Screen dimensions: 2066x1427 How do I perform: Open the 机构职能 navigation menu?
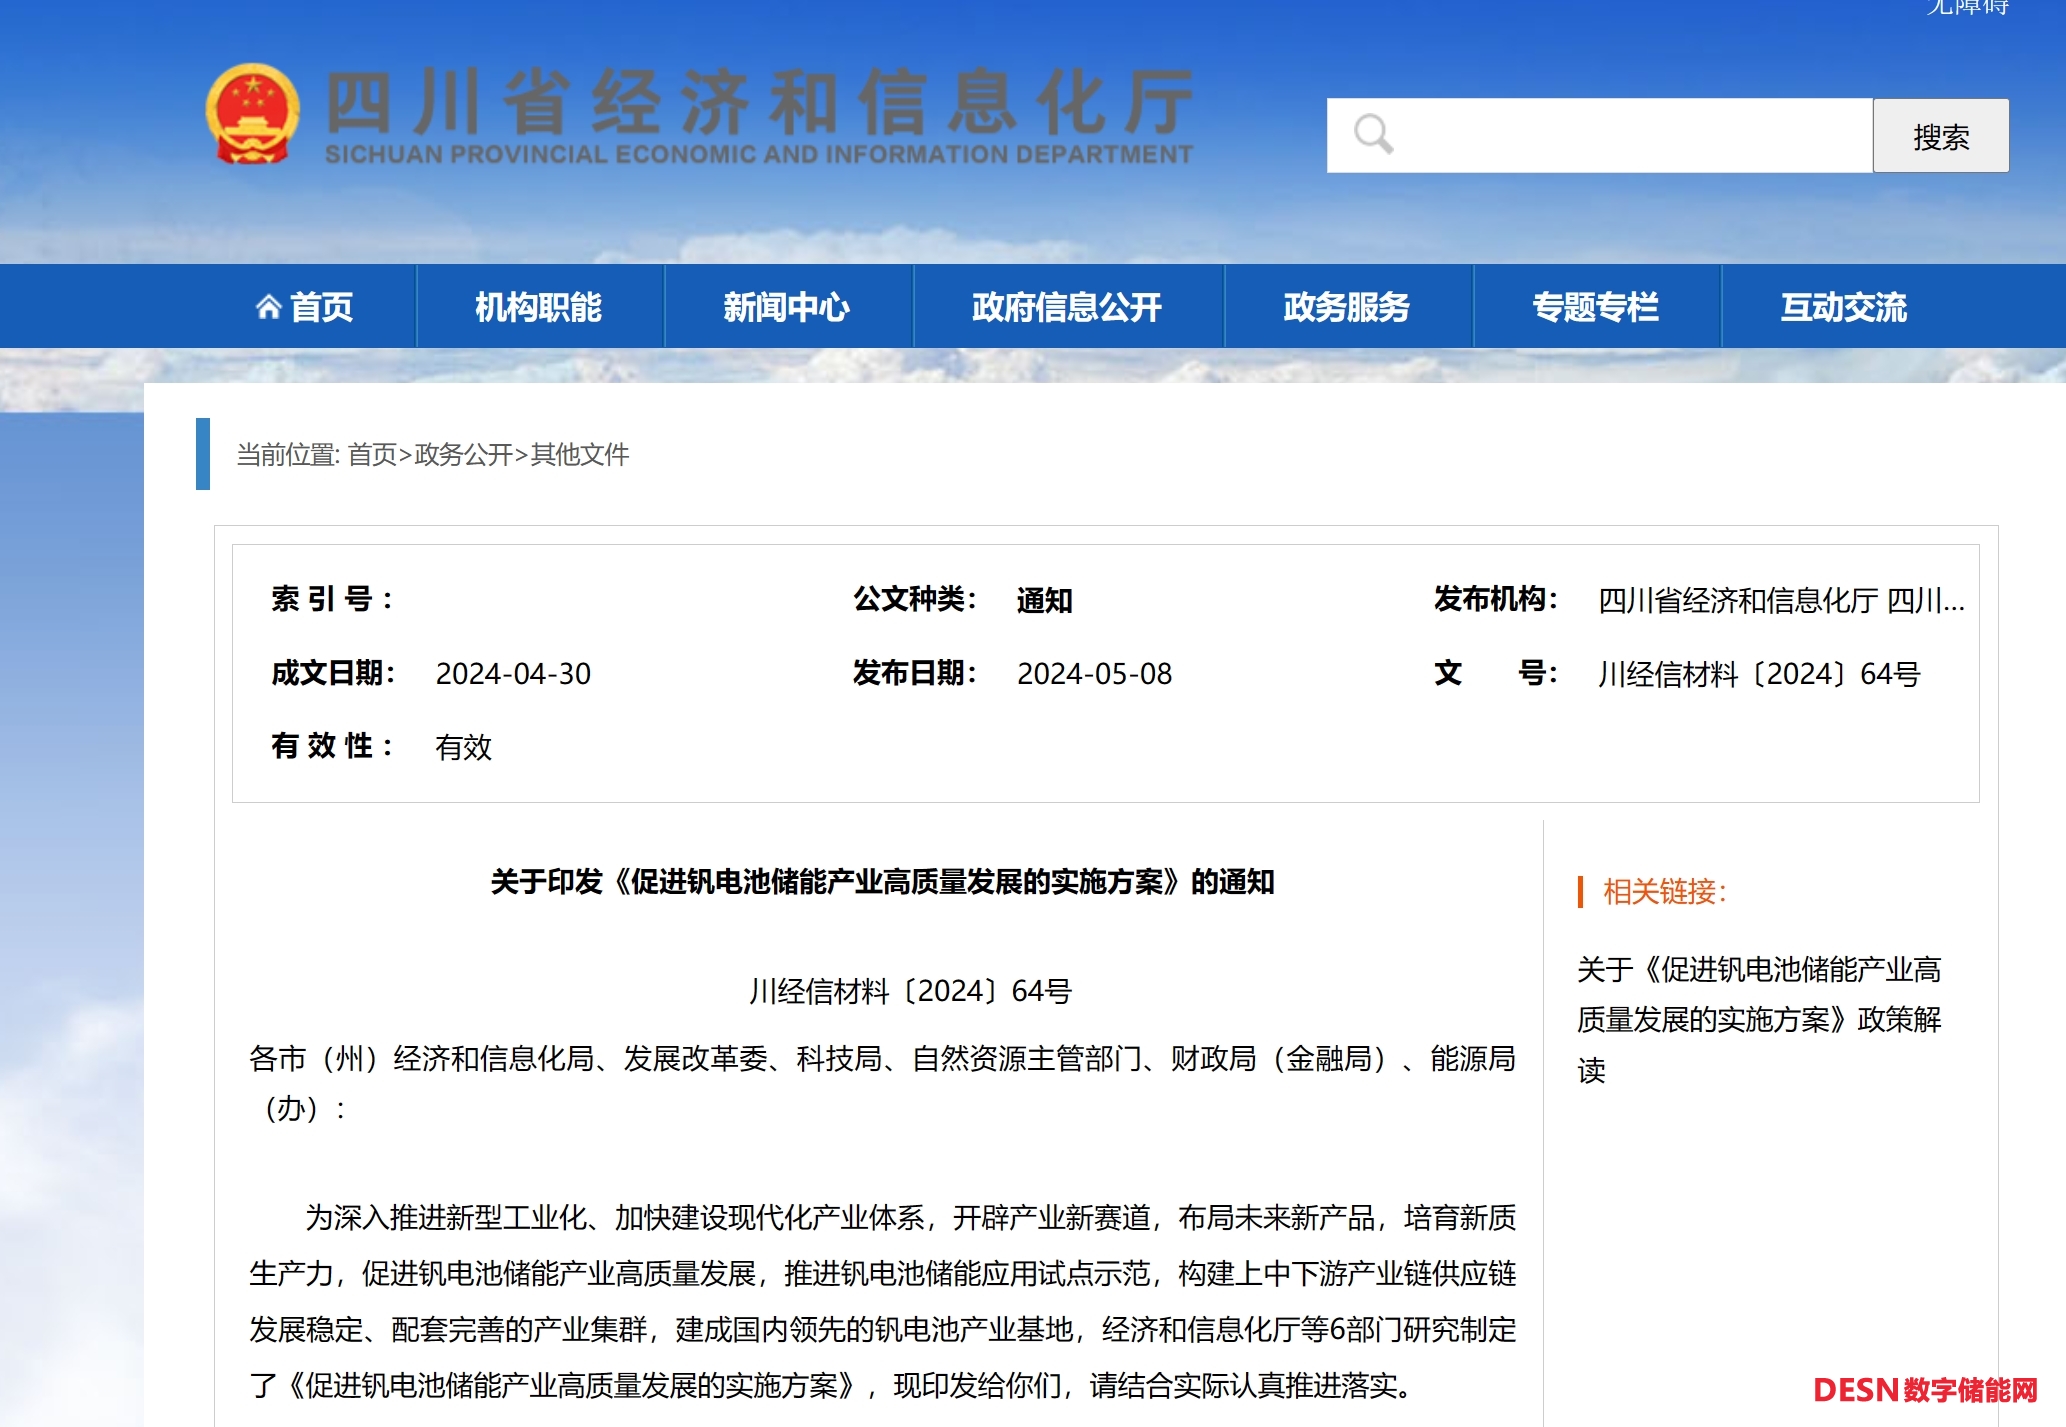click(x=538, y=307)
